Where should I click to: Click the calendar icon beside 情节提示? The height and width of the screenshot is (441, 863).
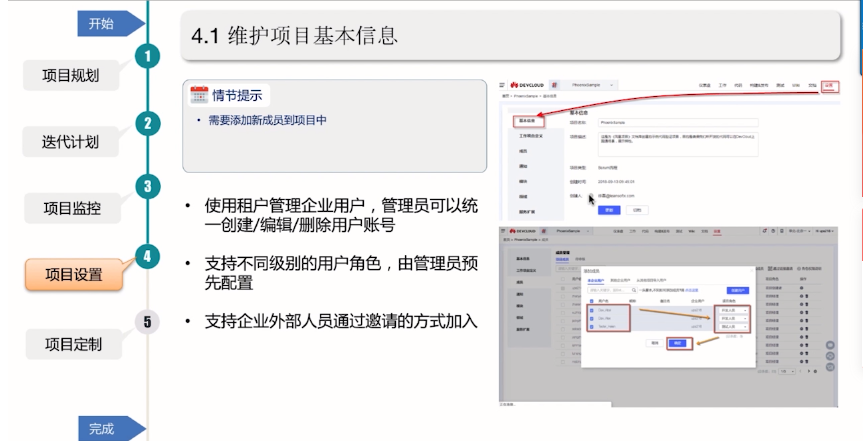click(x=199, y=95)
